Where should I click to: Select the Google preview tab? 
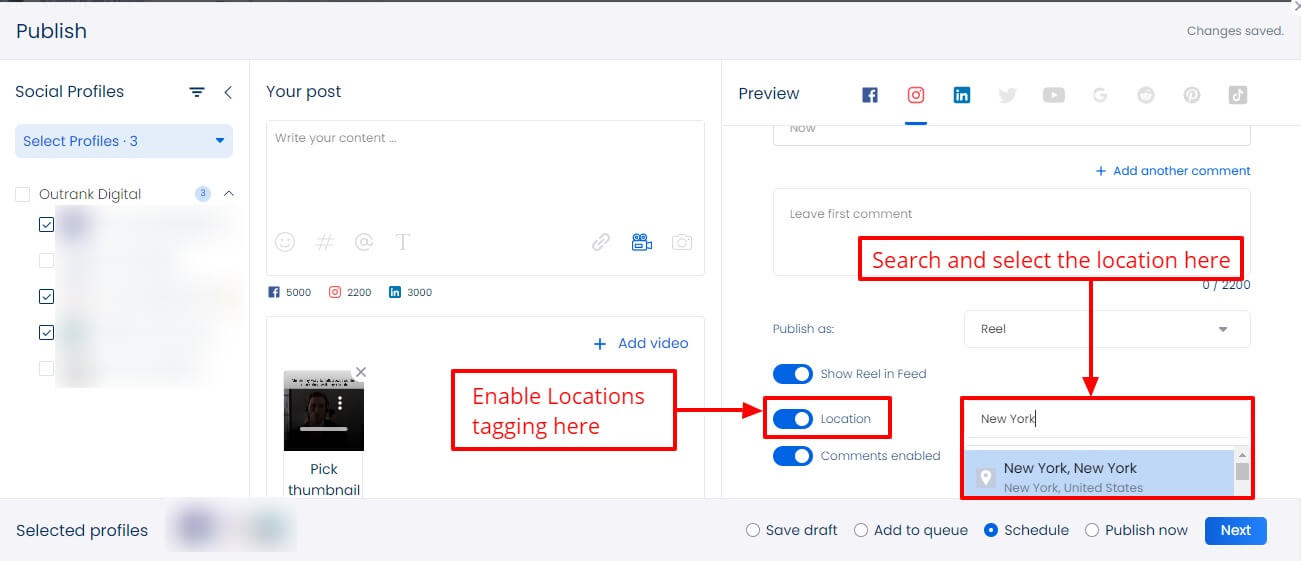click(x=1100, y=95)
